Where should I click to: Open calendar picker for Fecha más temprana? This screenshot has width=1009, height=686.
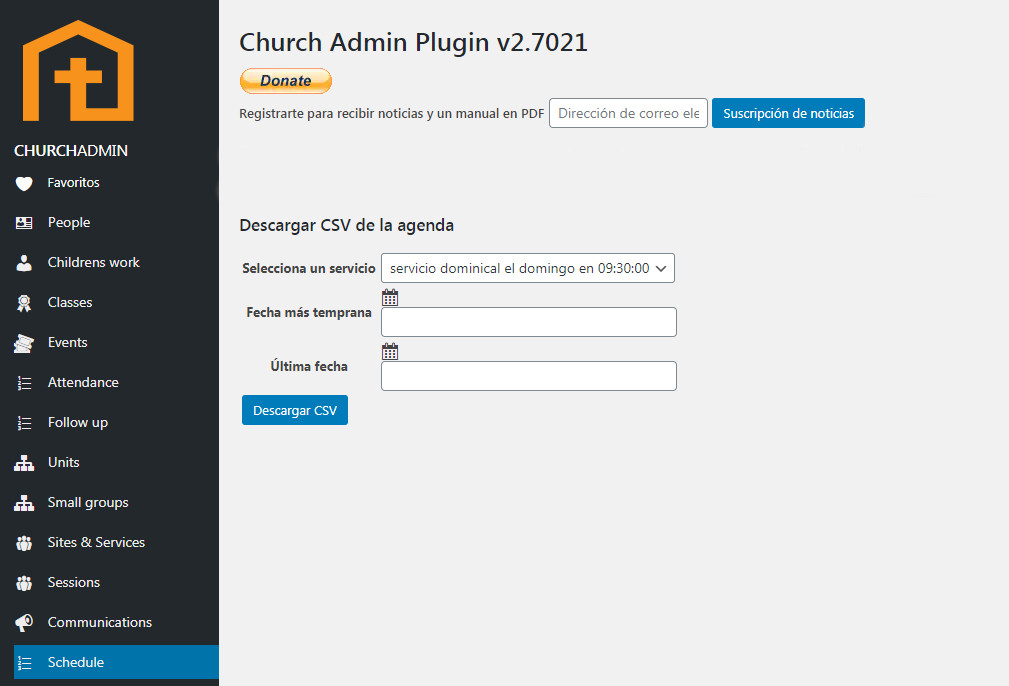pyautogui.click(x=390, y=297)
